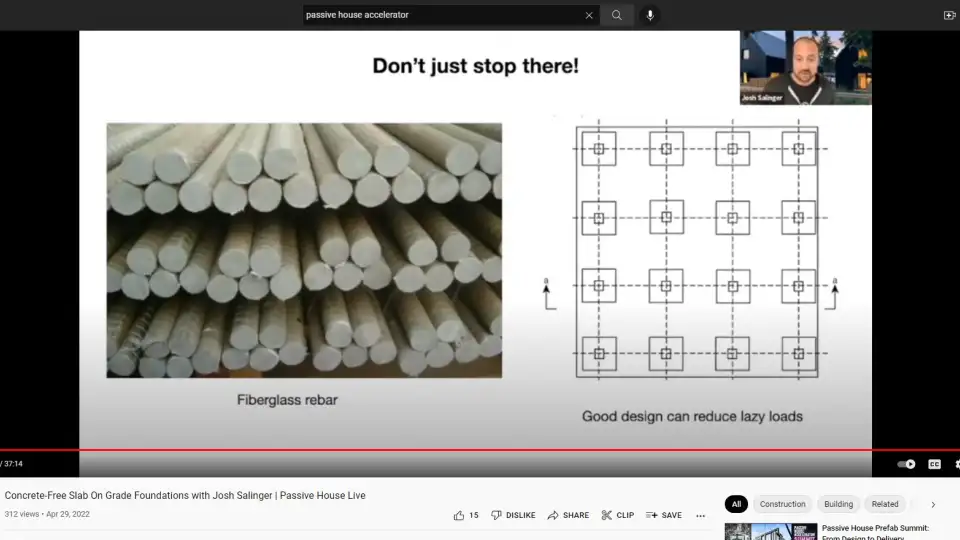
Task: Toggle closed captions (CC)
Action: pyautogui.click(x=934, y=464)
